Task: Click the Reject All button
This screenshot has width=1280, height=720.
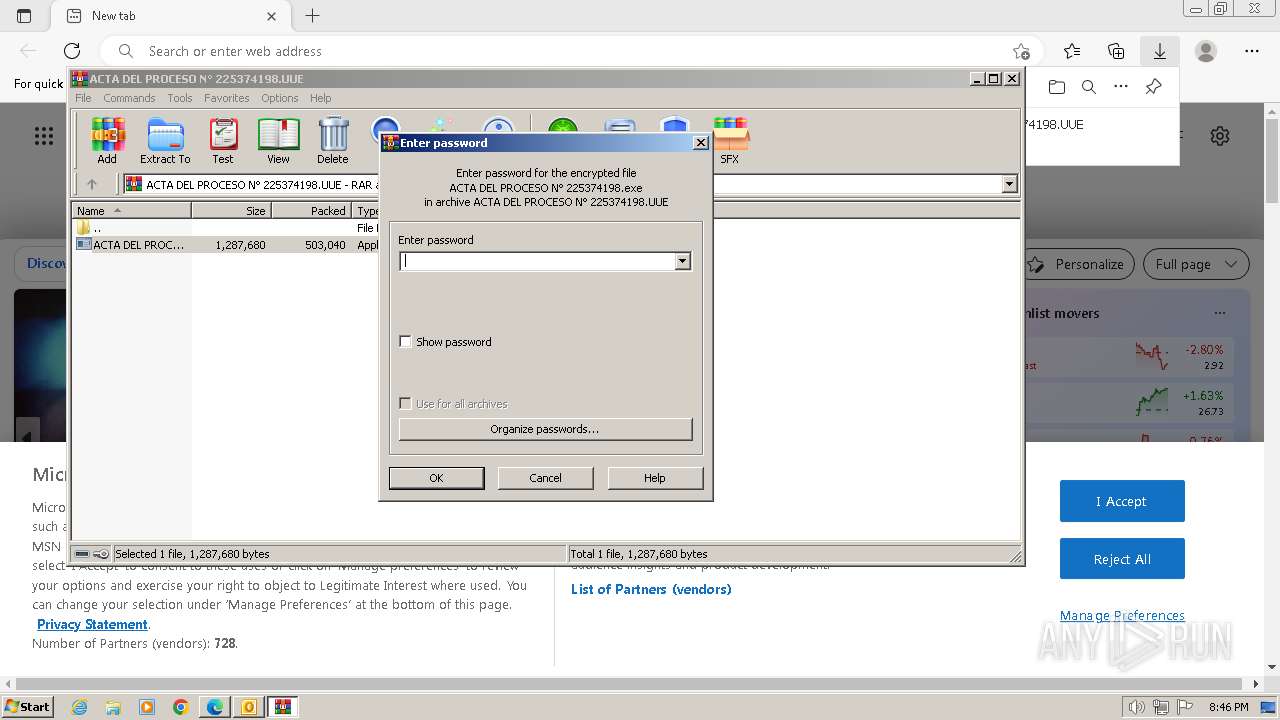Action: tap(1122, 559)
